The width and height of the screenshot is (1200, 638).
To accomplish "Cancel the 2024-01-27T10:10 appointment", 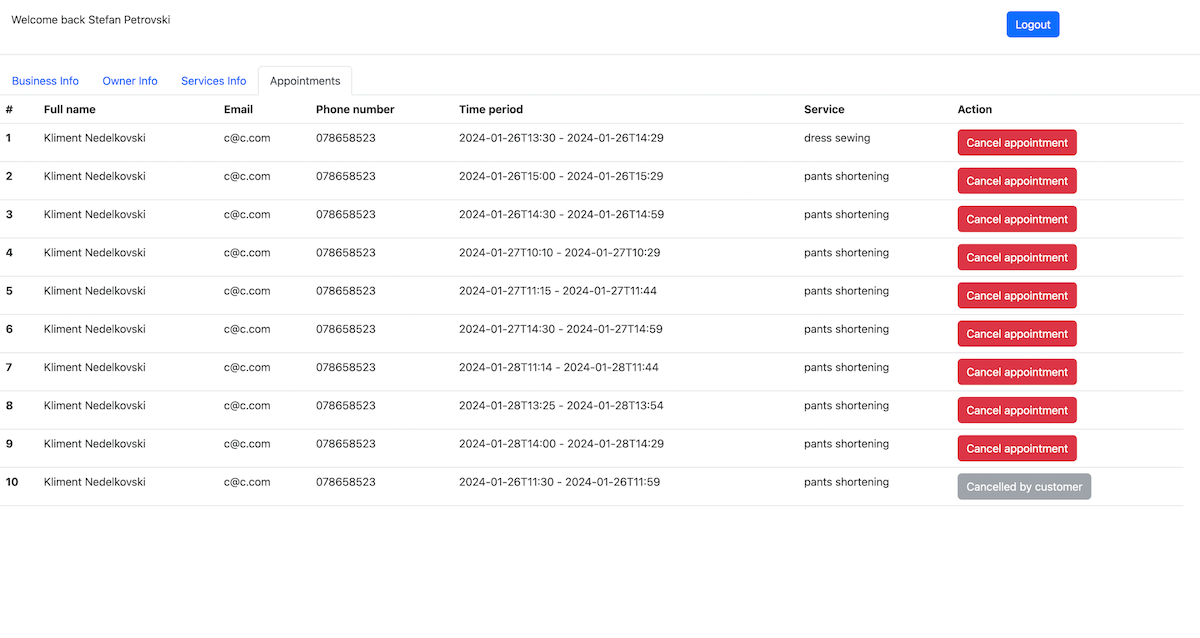I will pos(1016,257).
